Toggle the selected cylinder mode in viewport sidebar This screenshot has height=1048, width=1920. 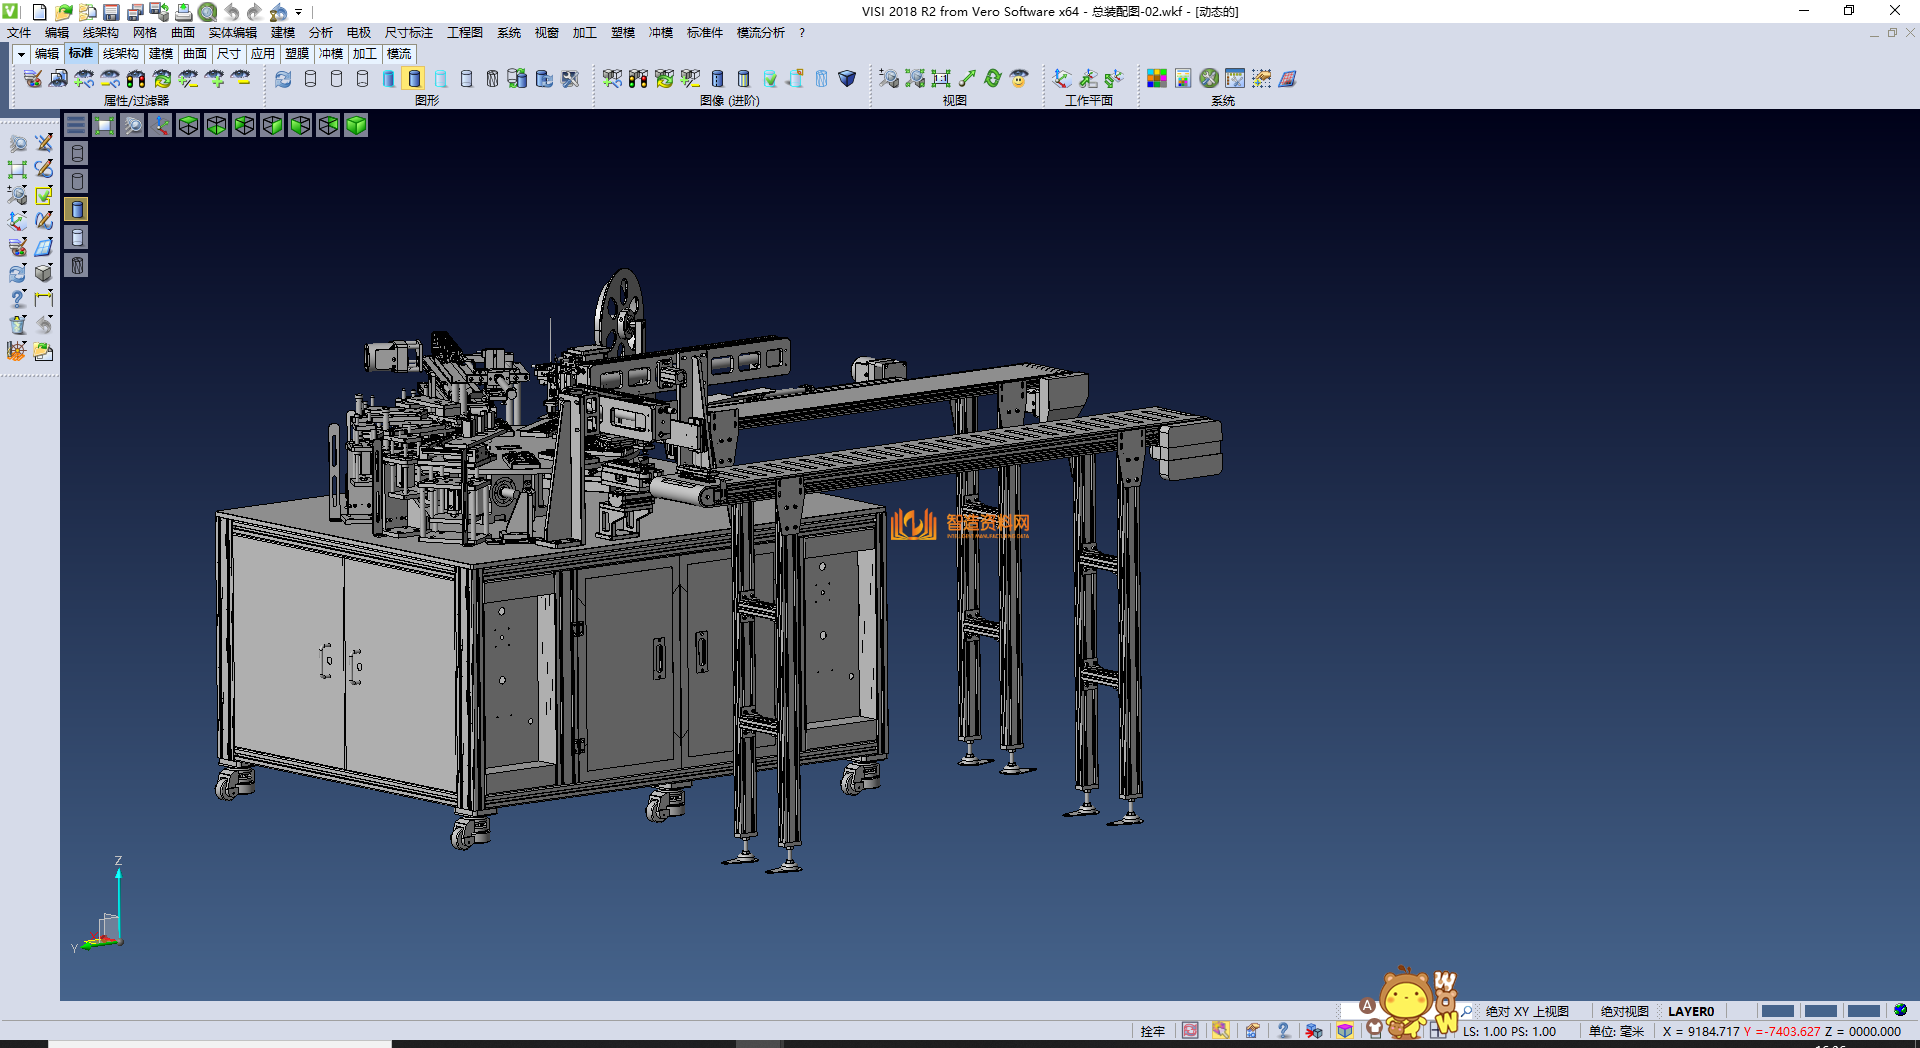[x=77, y=209]
